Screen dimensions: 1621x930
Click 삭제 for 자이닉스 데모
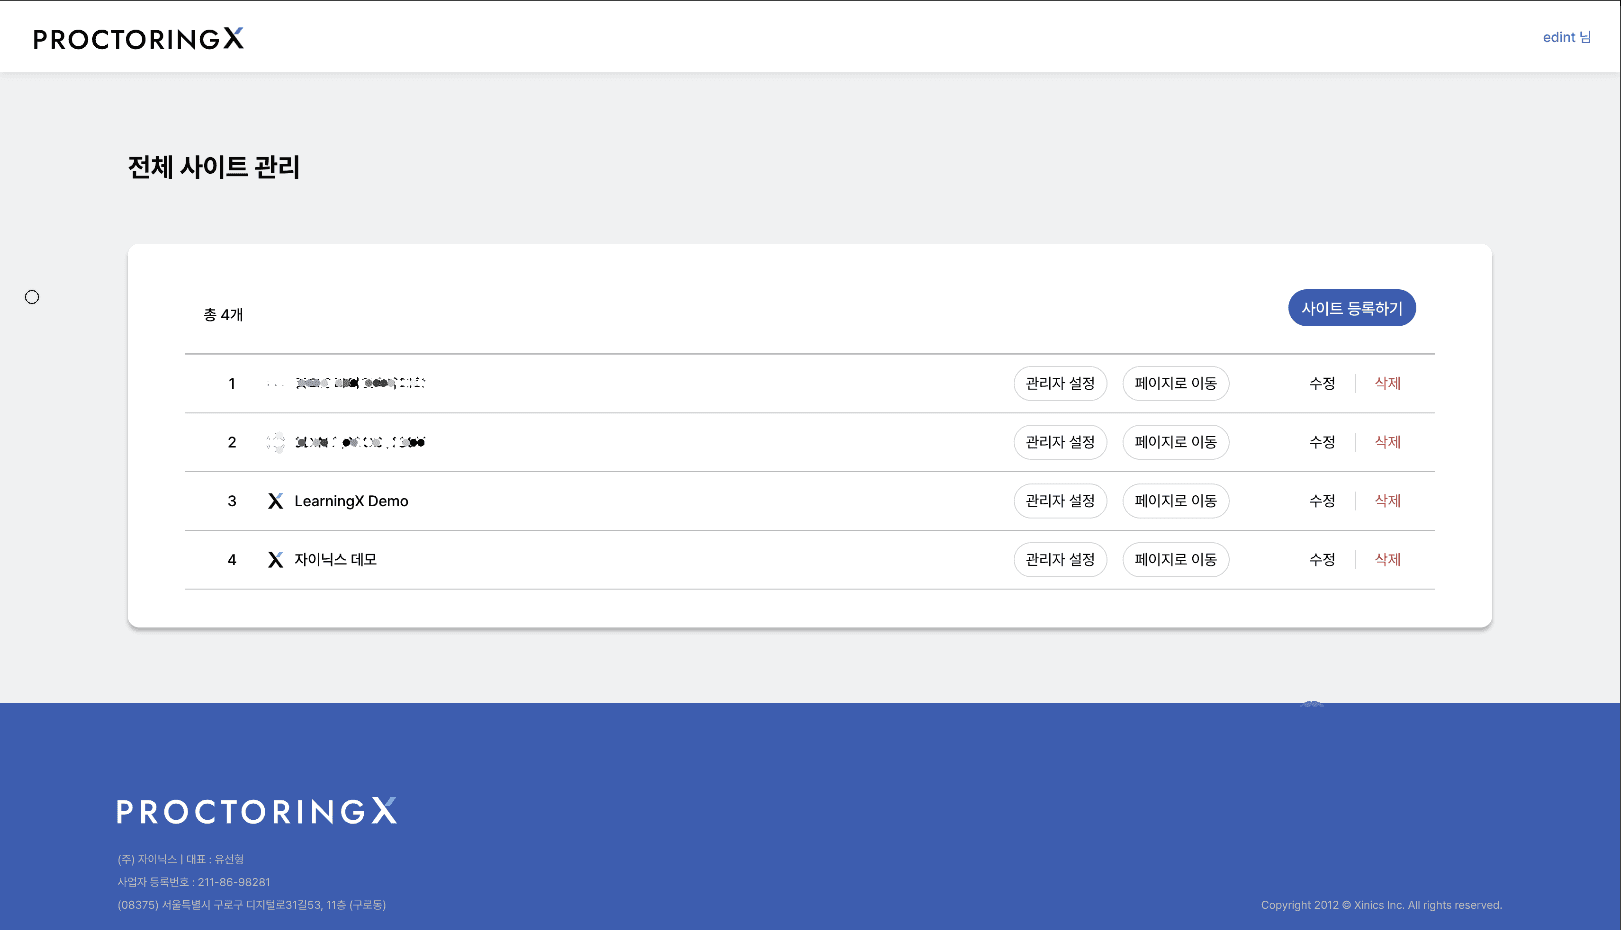[x=1387, y=560]
